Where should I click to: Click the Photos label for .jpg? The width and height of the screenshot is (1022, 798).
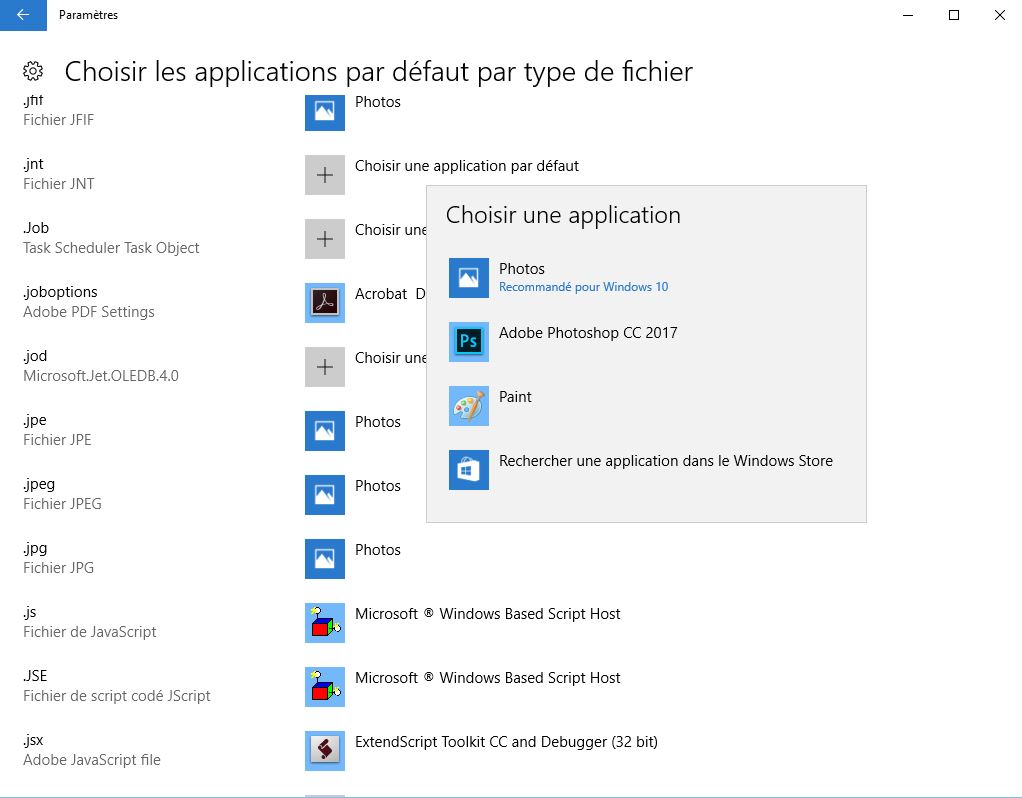click(x=377, y=550)
